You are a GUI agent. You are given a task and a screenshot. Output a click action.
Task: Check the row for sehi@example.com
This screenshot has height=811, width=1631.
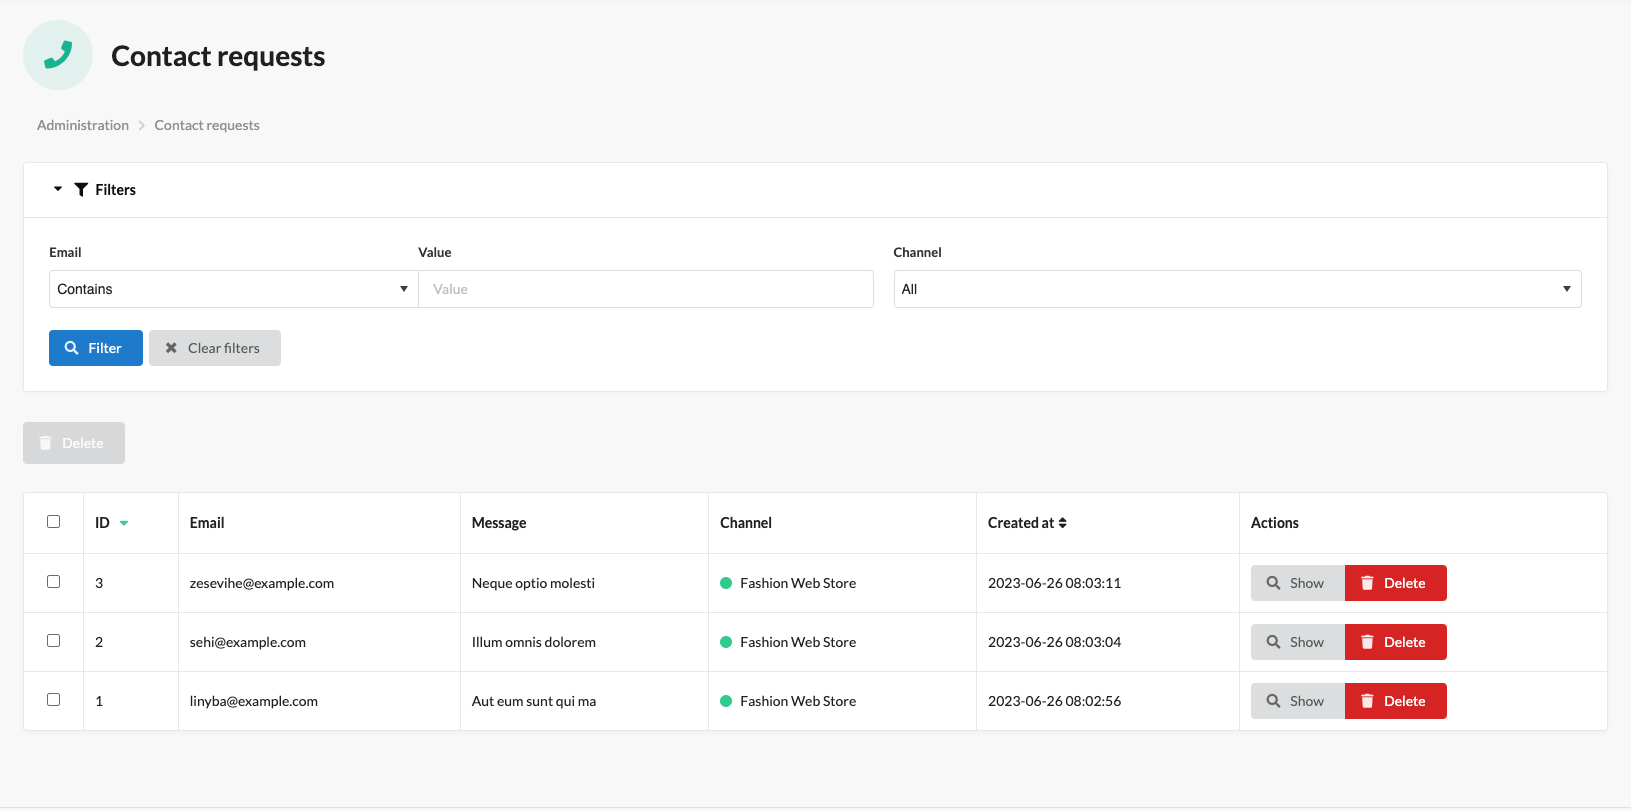tap(54, 641)
